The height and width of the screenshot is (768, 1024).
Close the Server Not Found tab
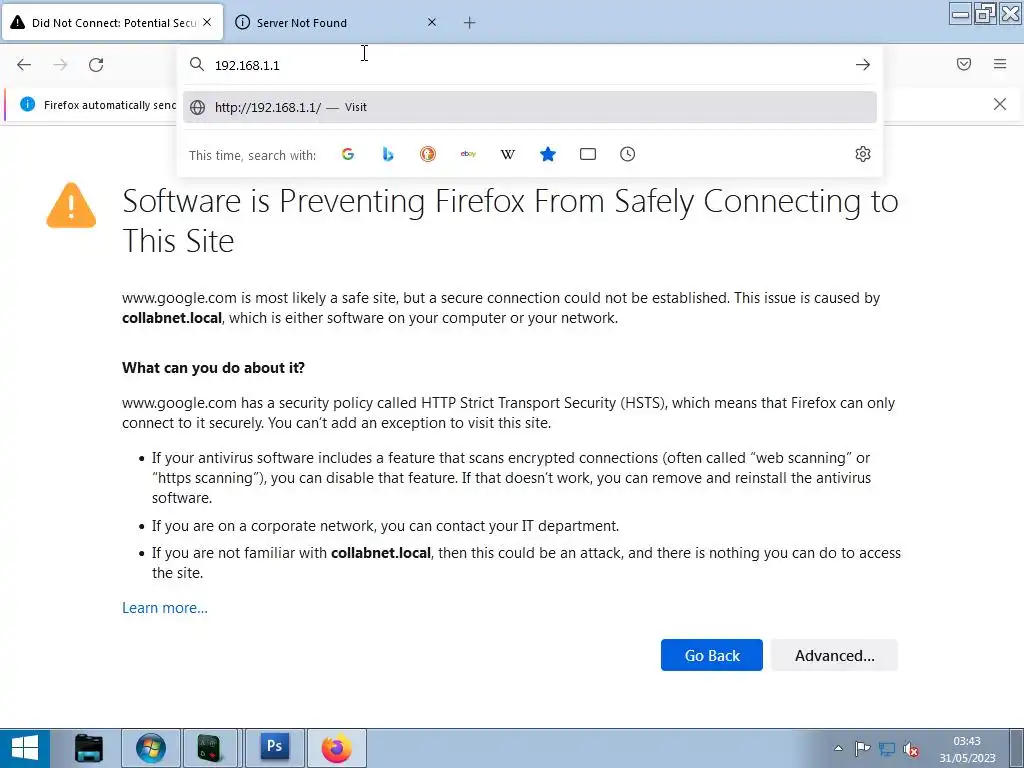click(432, 22)
